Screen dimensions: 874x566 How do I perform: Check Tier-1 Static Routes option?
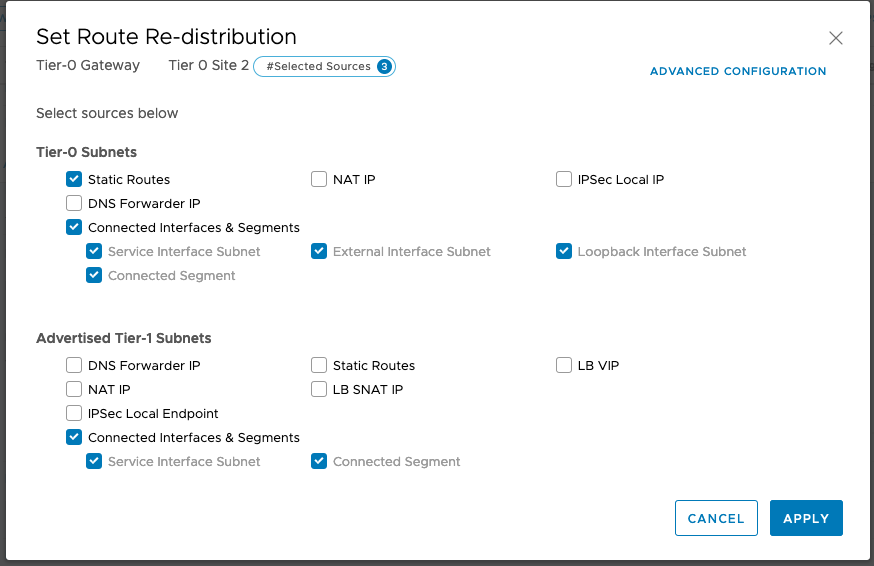319,366
